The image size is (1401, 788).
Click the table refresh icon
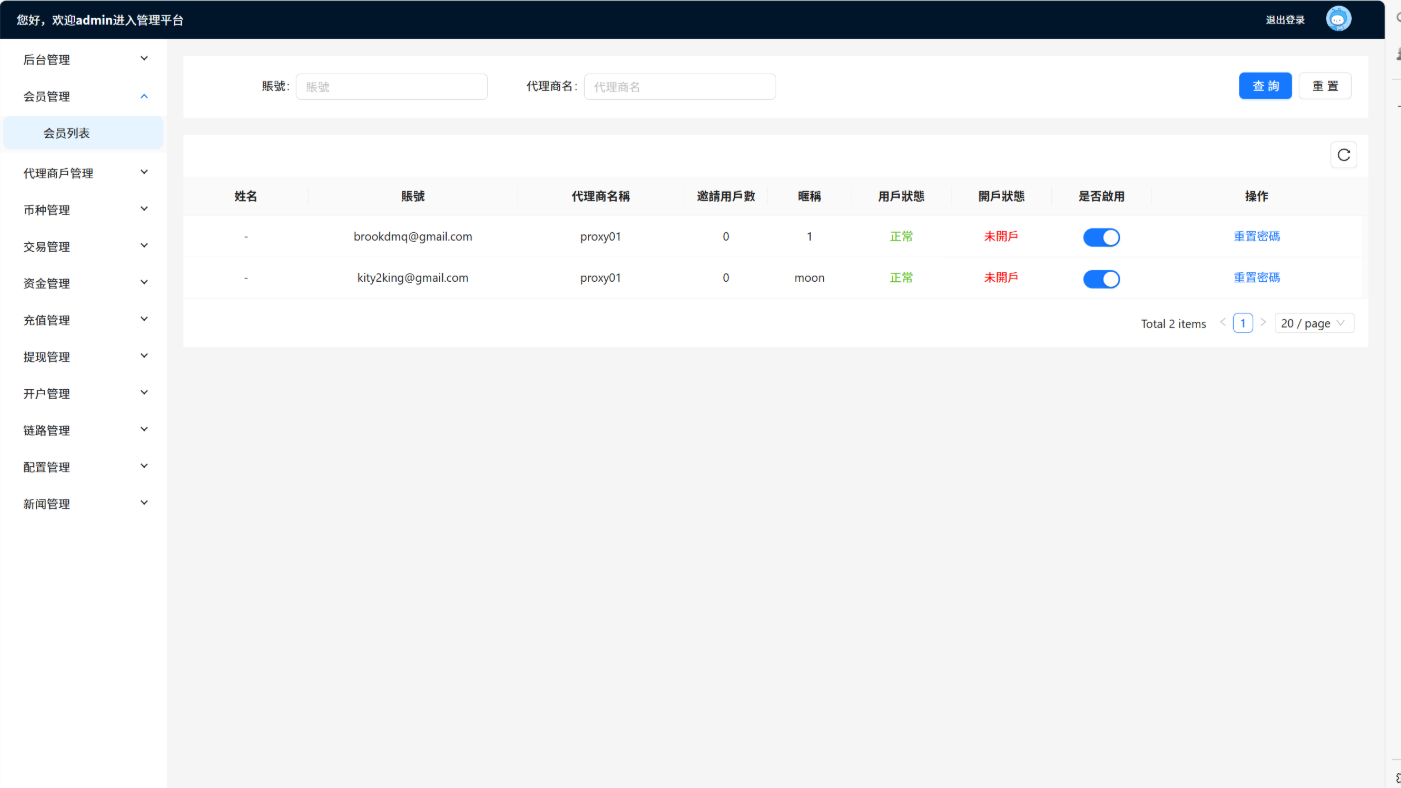1343,155
